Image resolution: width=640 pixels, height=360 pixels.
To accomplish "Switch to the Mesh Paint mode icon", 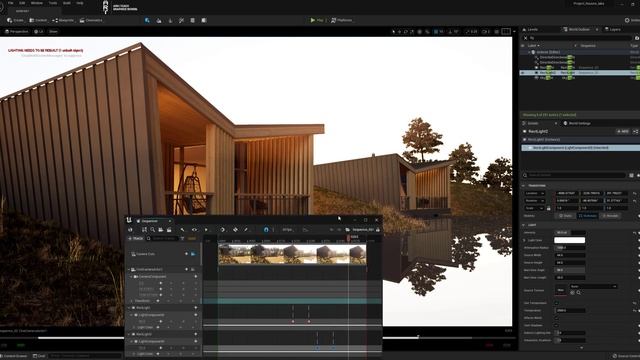I will pos(181,20).
